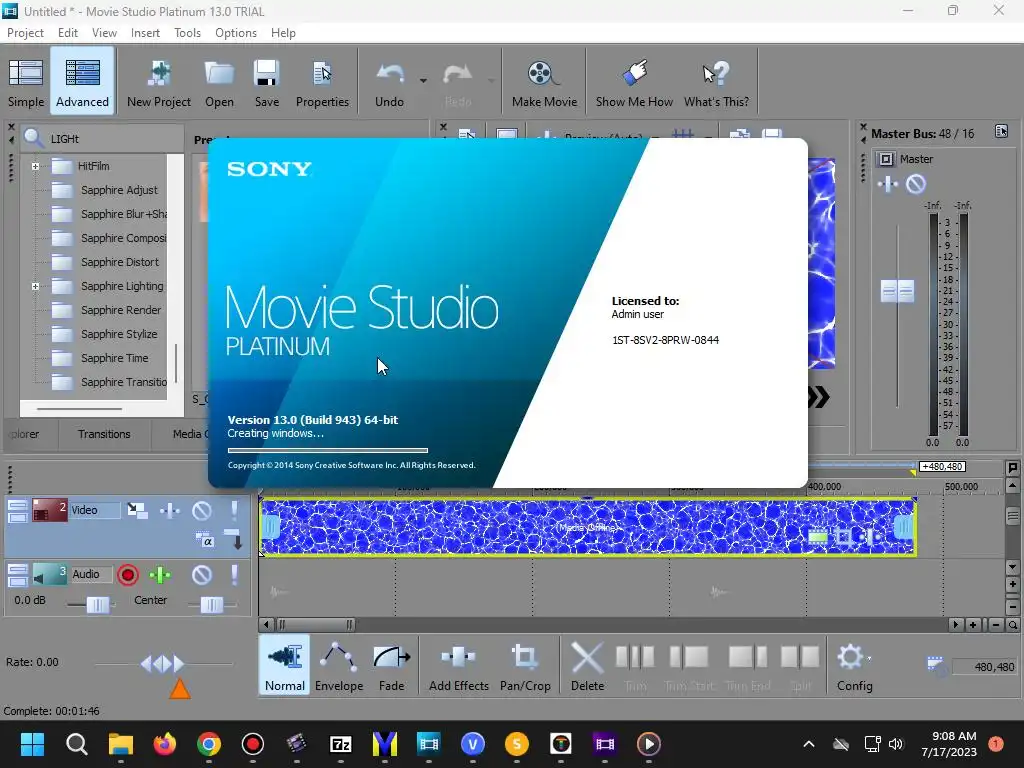Click the Video track name field
1024x768 pixels.
95,510
